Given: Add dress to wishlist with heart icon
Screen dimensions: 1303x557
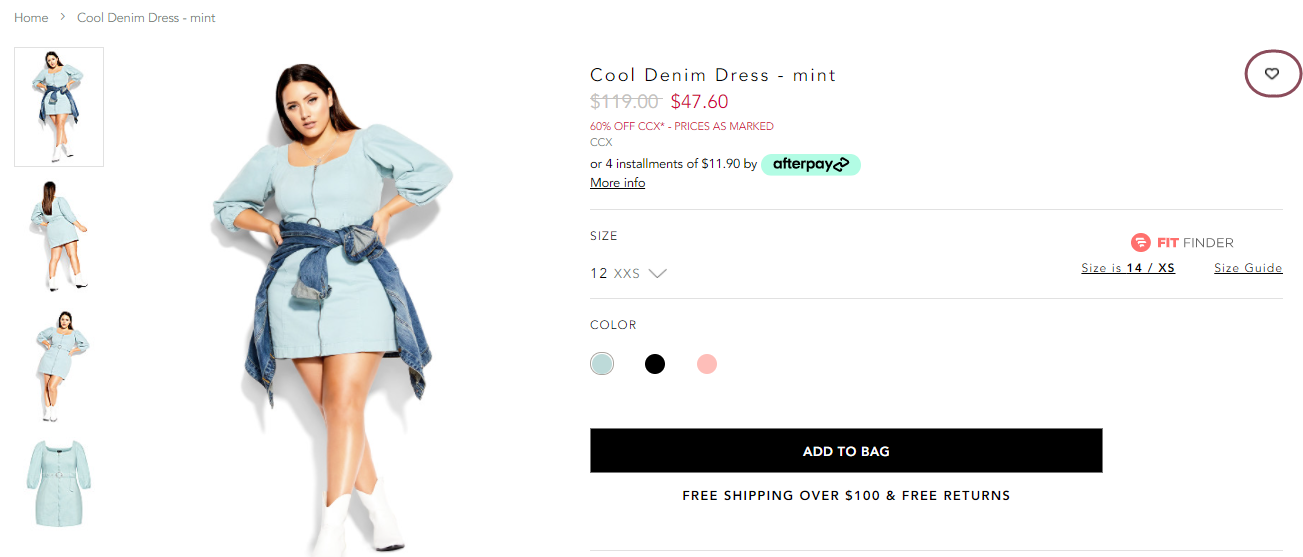Looking at the screenshot, I should [1272, 74].
